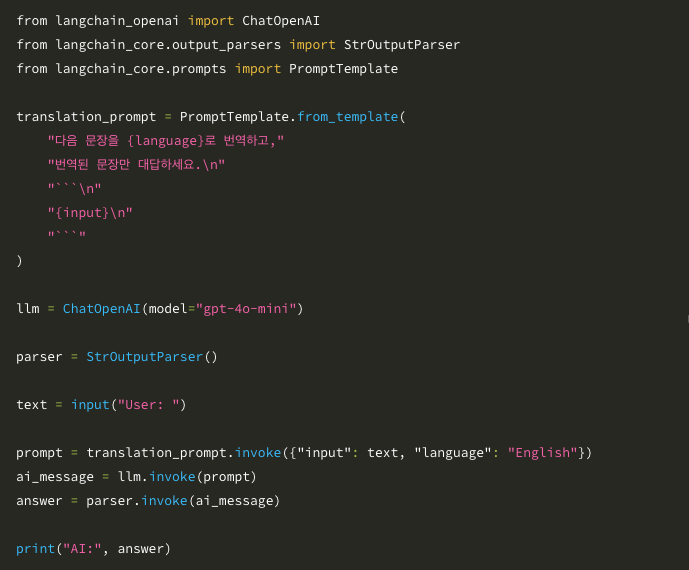689x570 pixels.
Task: Click the 'User: ' input prompt string
Action: click(148, 404)
